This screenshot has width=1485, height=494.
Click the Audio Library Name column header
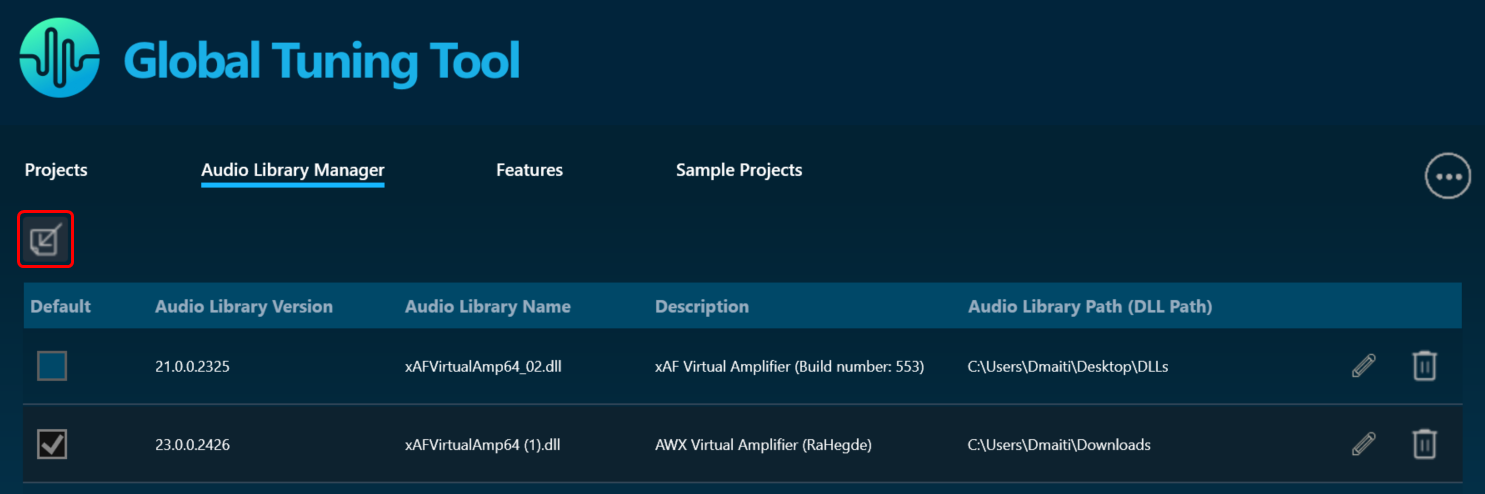click(488, 306)
